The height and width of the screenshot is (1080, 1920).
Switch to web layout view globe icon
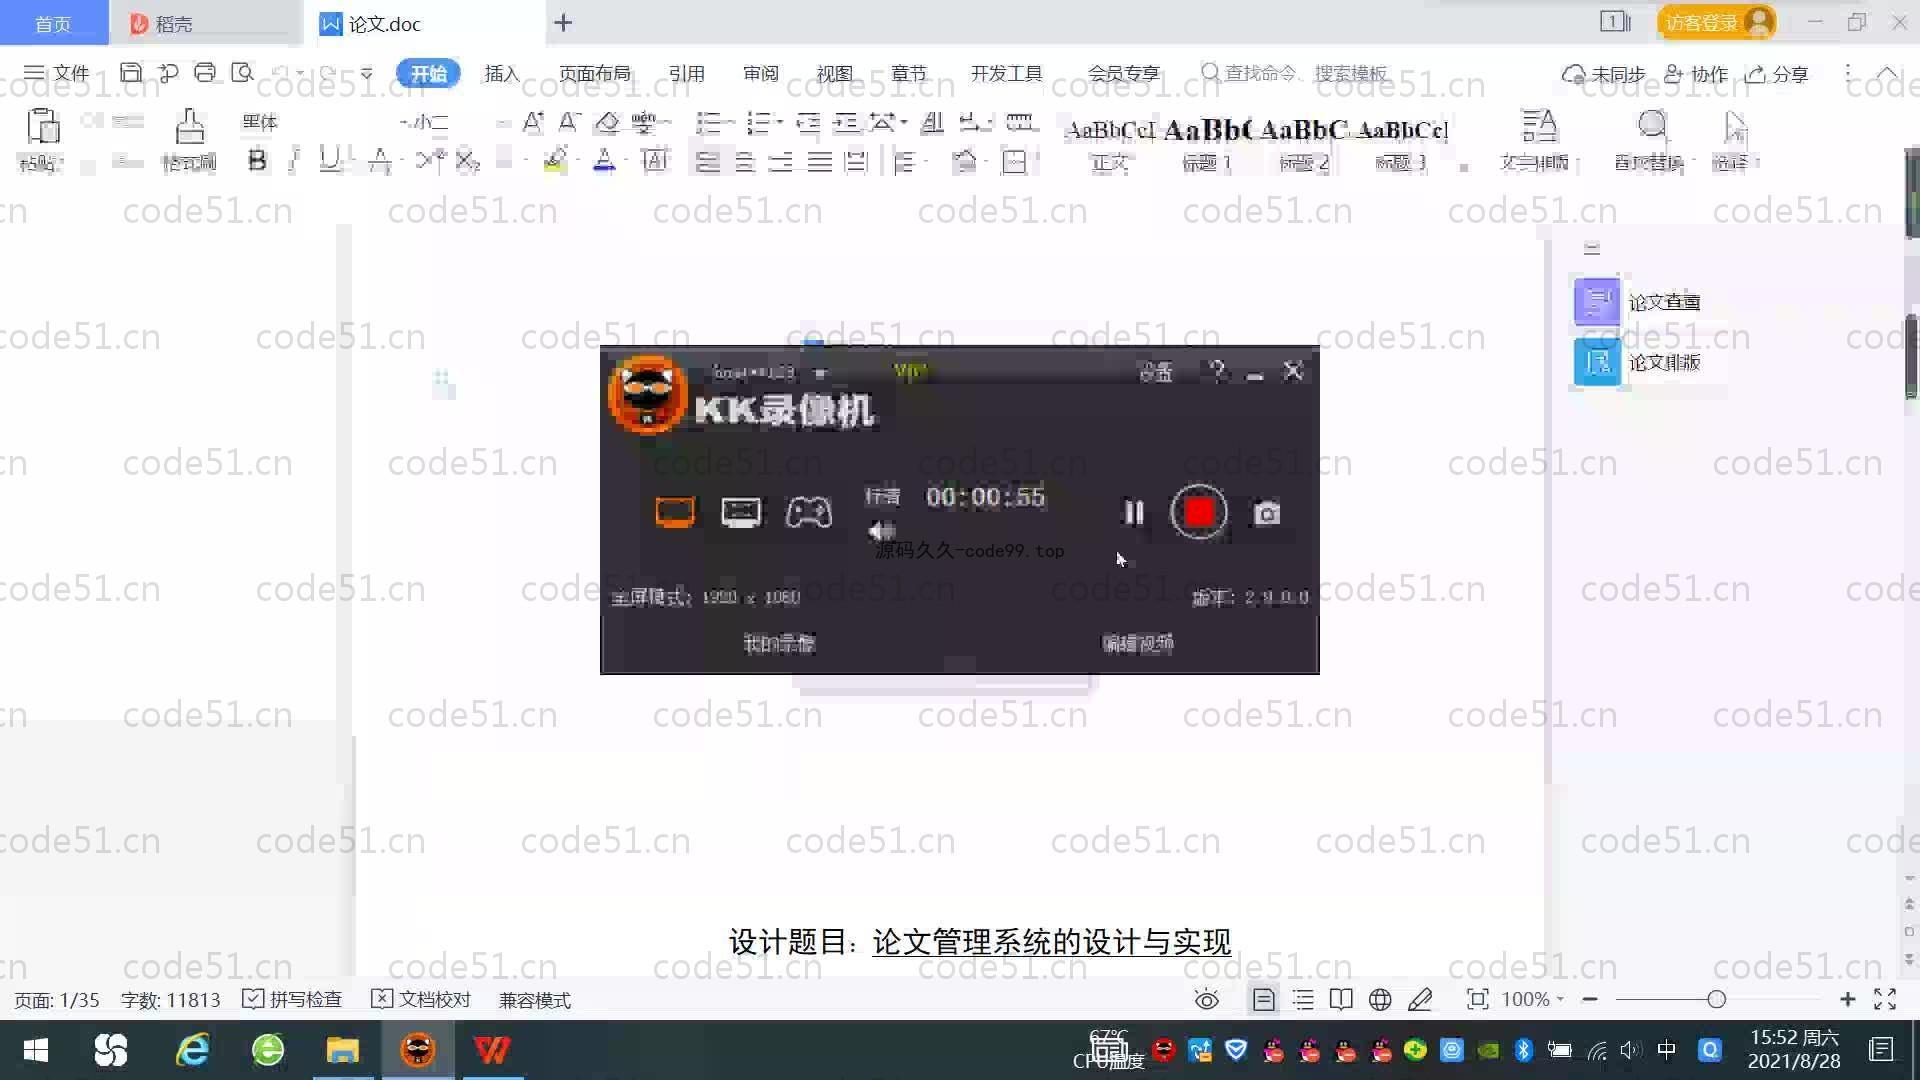(1380, 1000)
